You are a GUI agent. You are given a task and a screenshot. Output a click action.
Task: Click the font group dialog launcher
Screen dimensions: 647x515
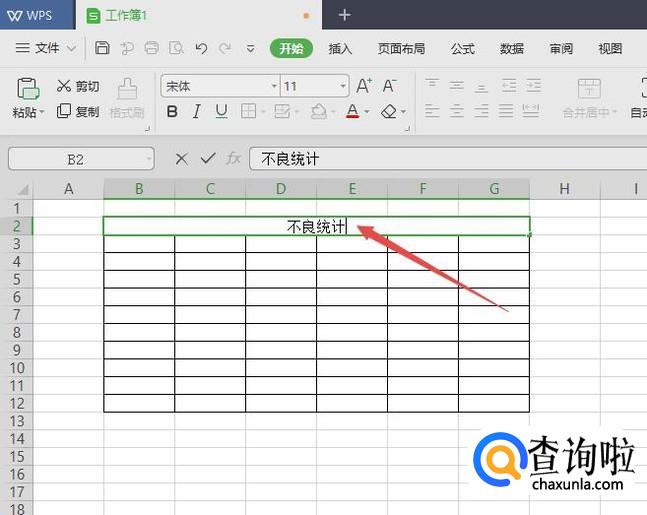coord(407,129)
